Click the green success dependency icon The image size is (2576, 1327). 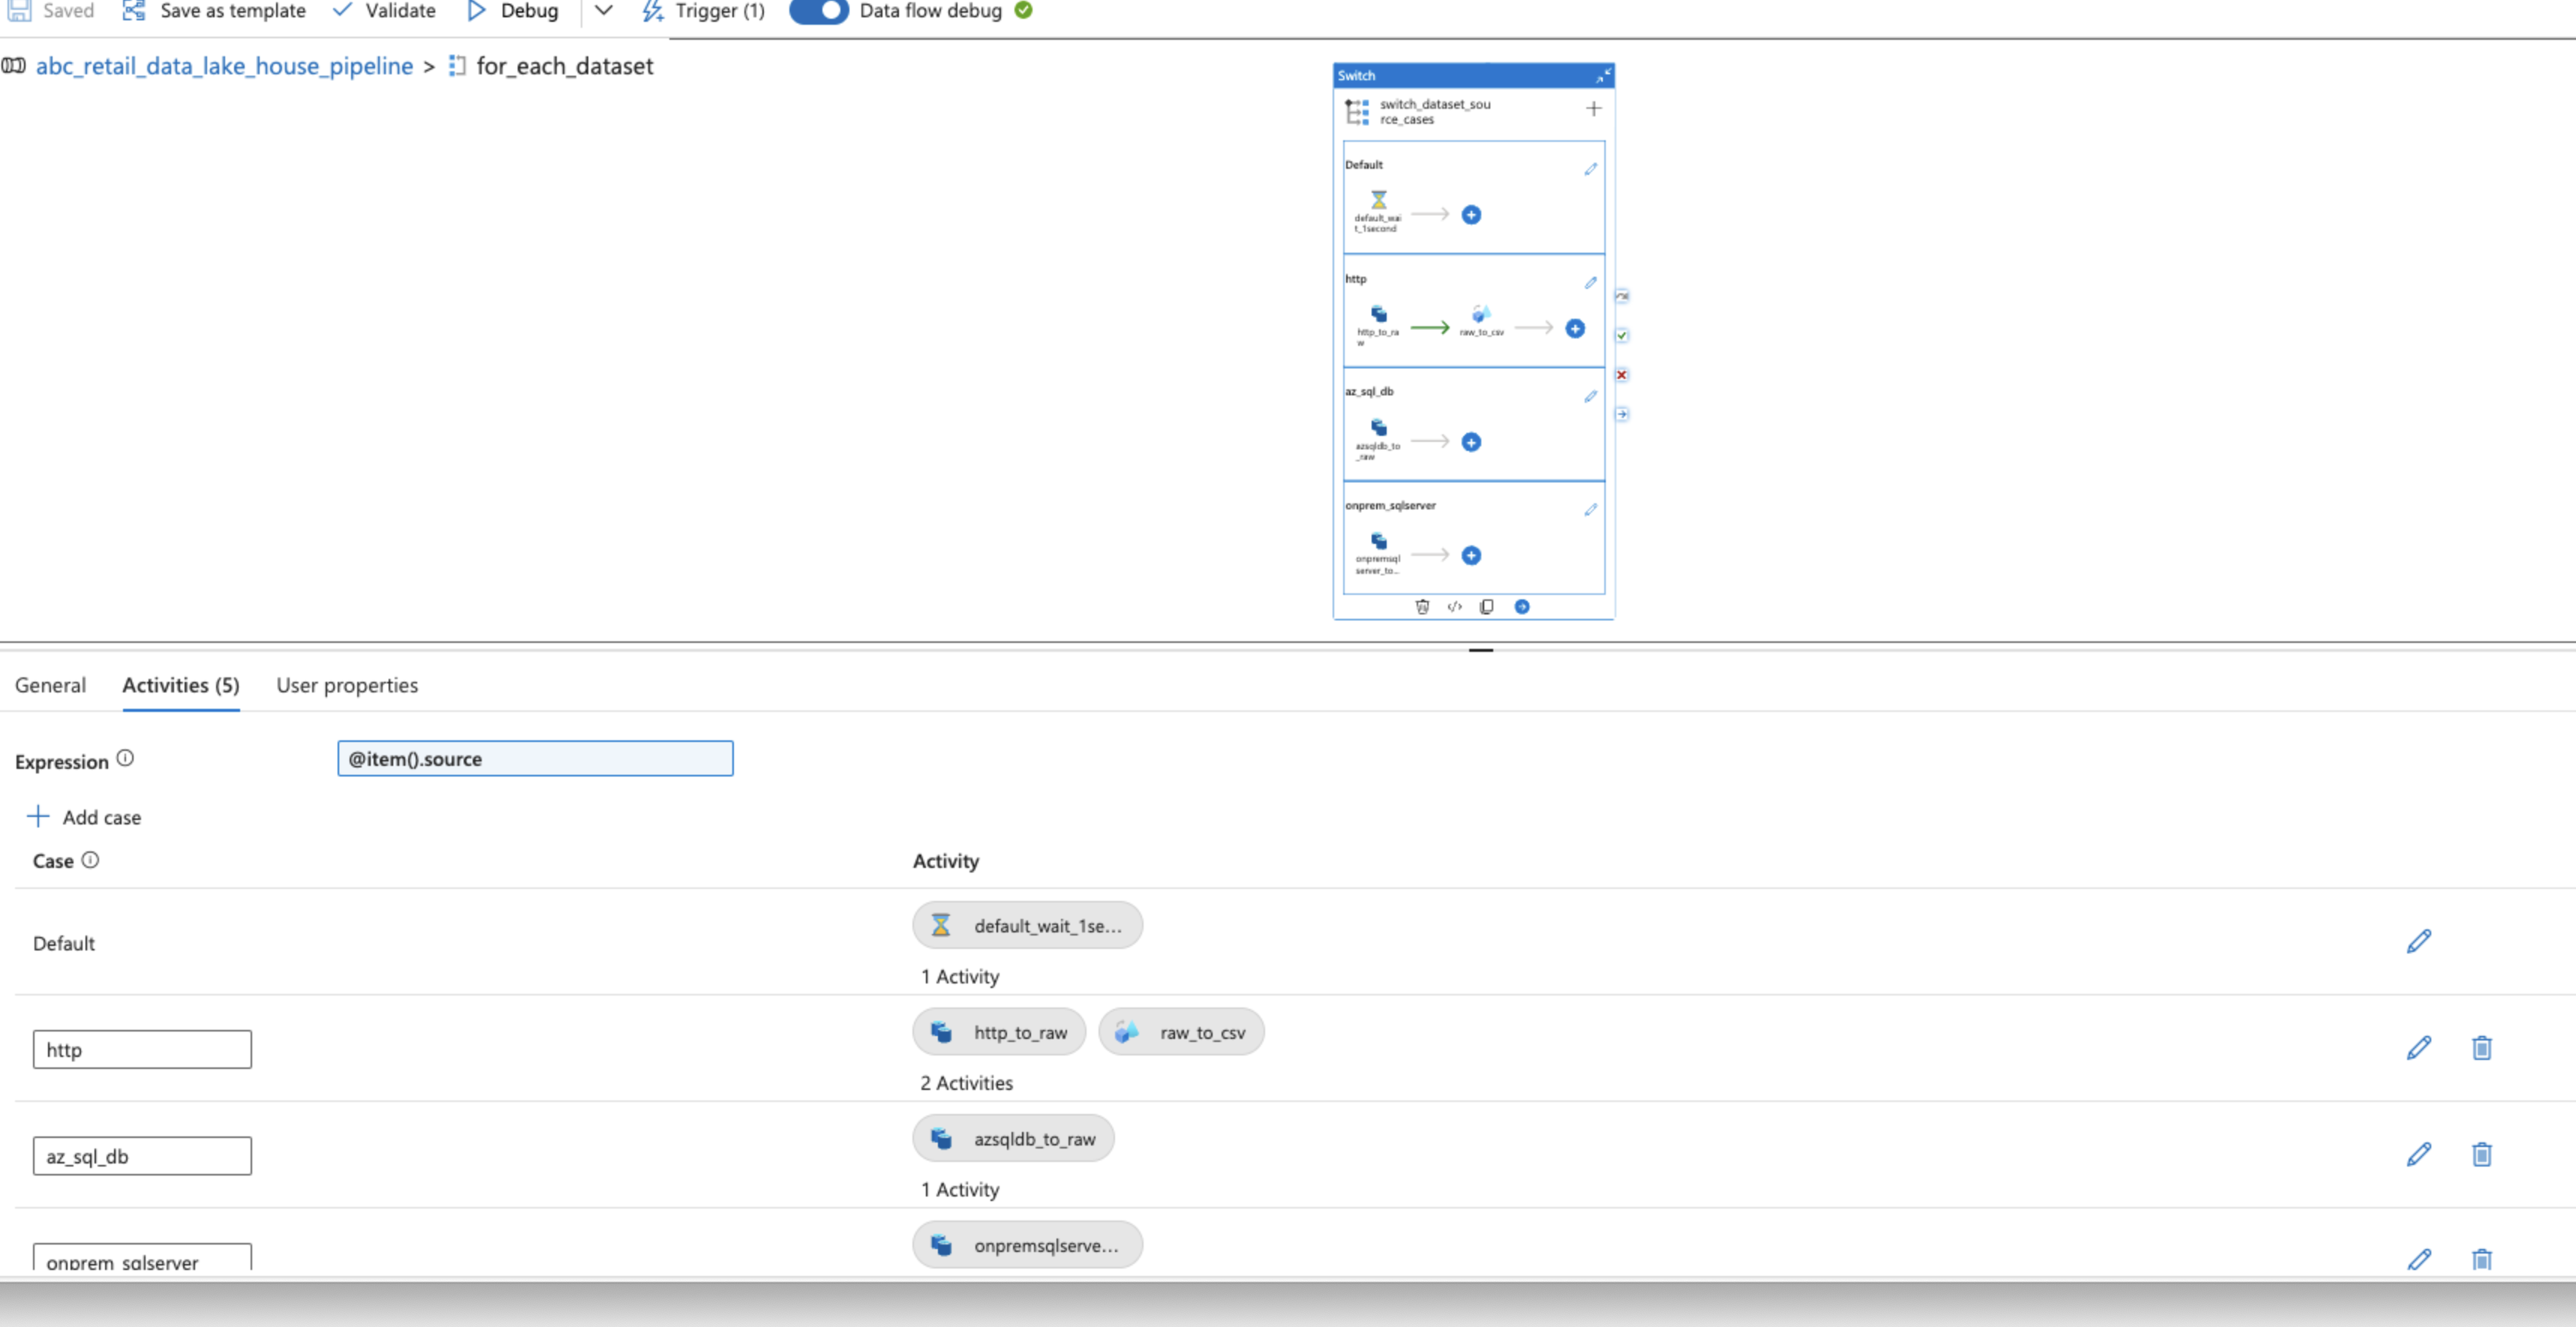1622,336
